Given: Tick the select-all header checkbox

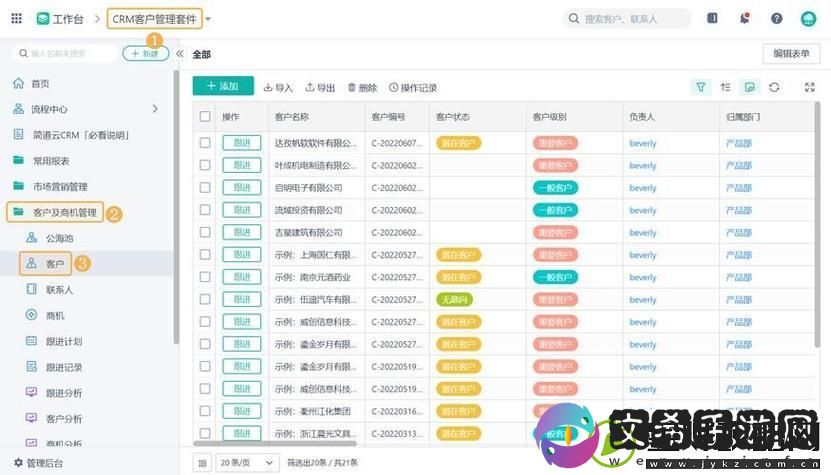Looking at the screenshot, I should tap(205, 117).
